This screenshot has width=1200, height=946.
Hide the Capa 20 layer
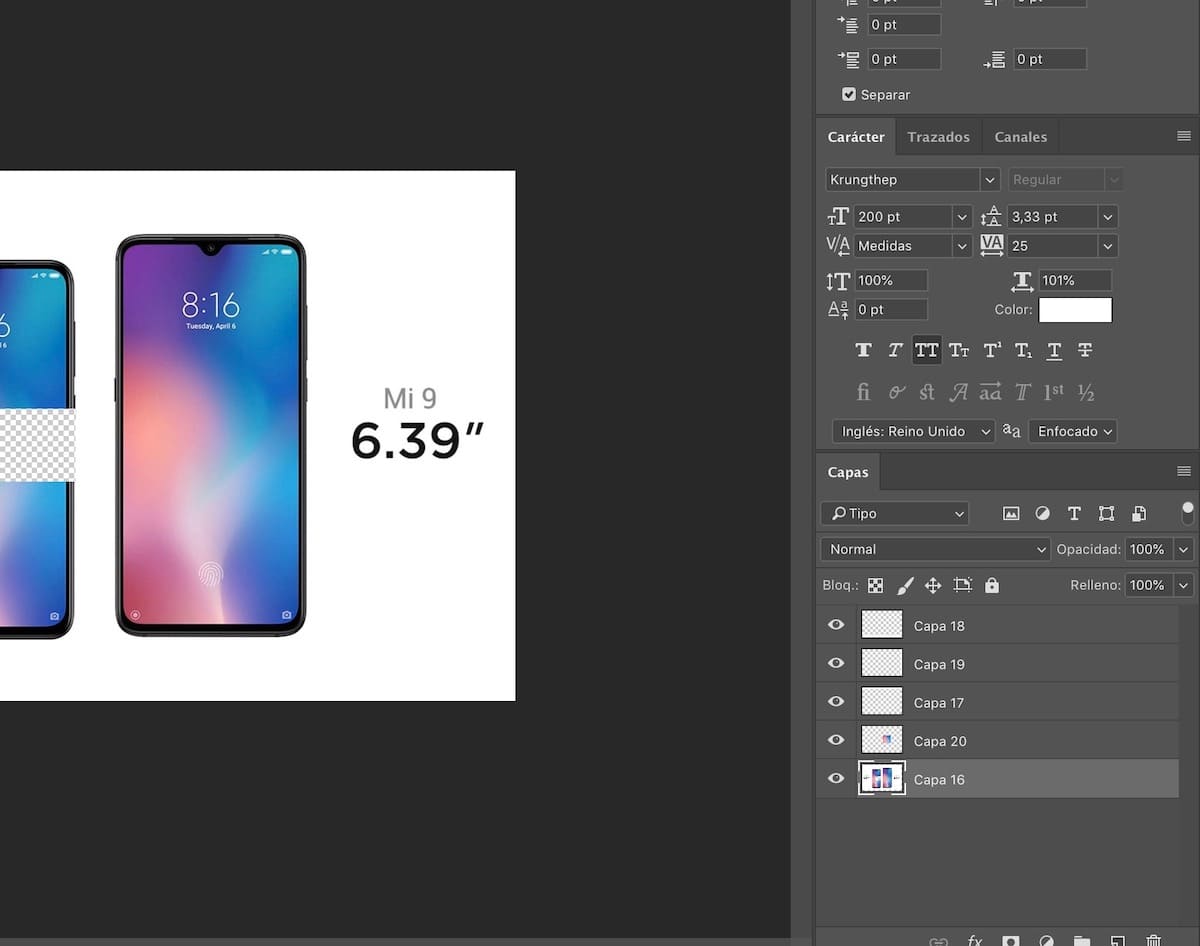click(x=836, y=741)
